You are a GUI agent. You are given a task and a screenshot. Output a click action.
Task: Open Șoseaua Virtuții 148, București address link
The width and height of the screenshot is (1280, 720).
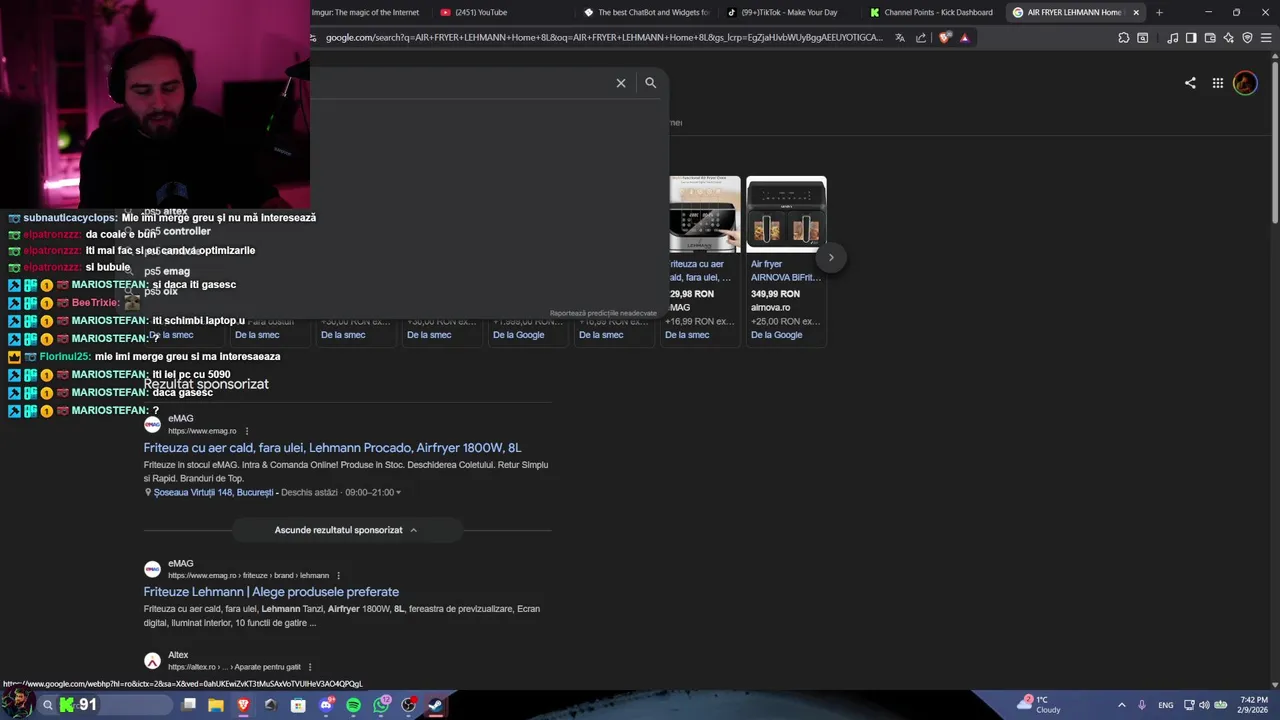(213, 492)
